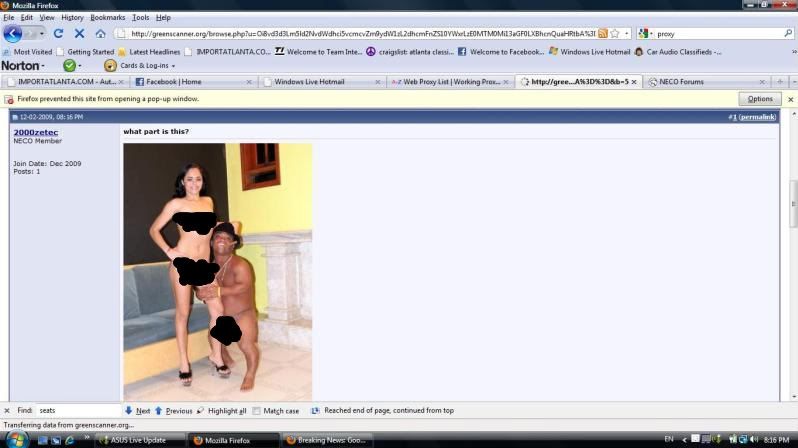Viewport: 798px width, 448px height.
Task: Toggle Highlight all in find bar
Action: click(x=221, y=410)
